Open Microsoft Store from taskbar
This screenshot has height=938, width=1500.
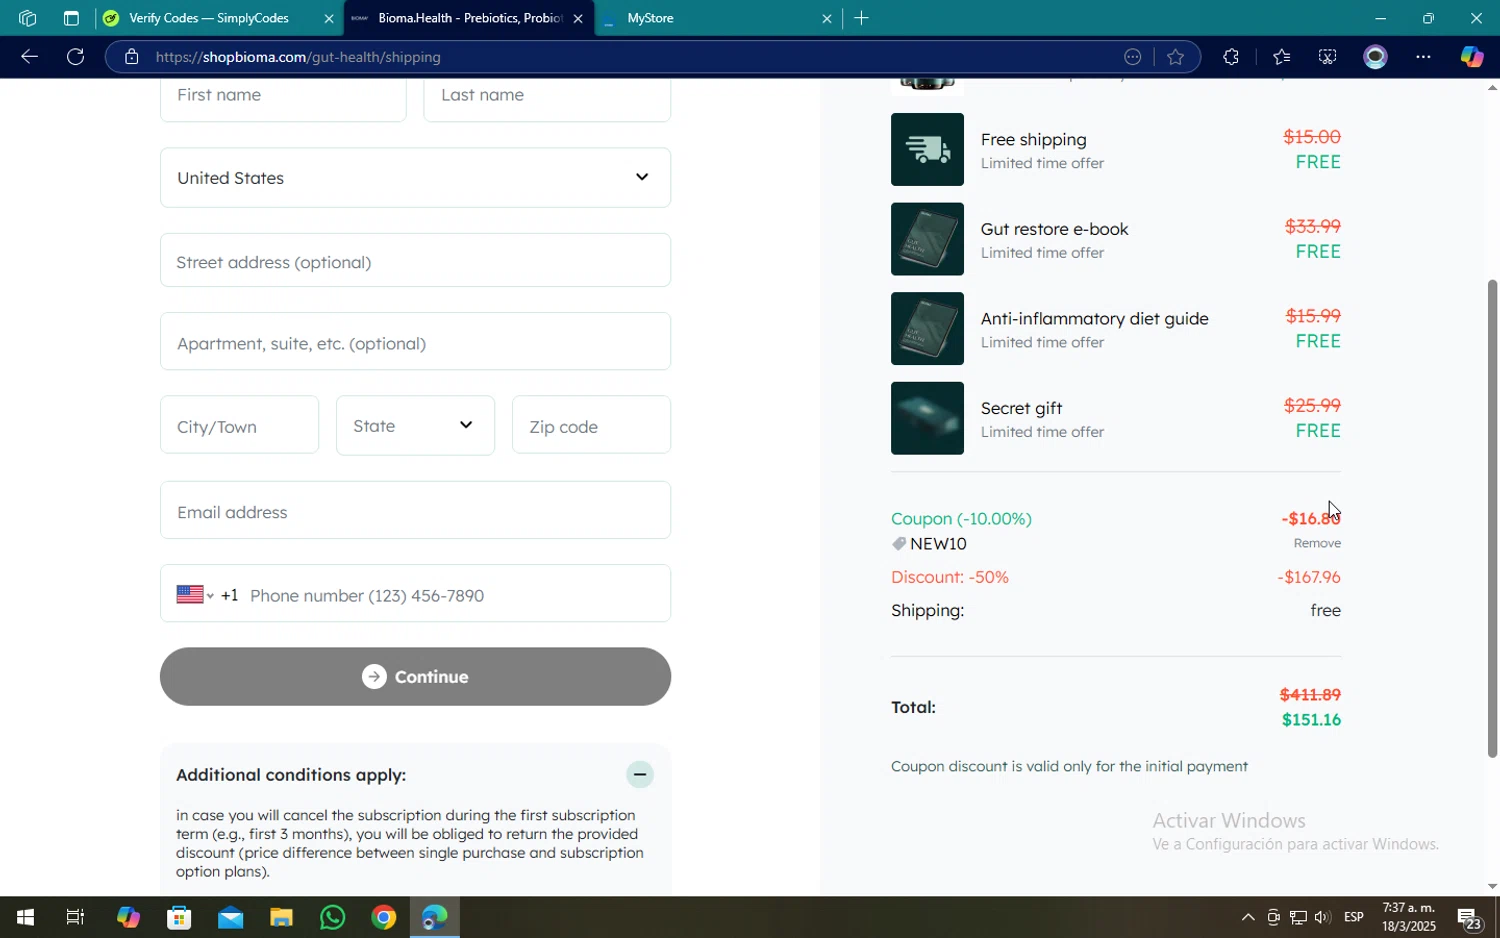[x=179, y=918]
